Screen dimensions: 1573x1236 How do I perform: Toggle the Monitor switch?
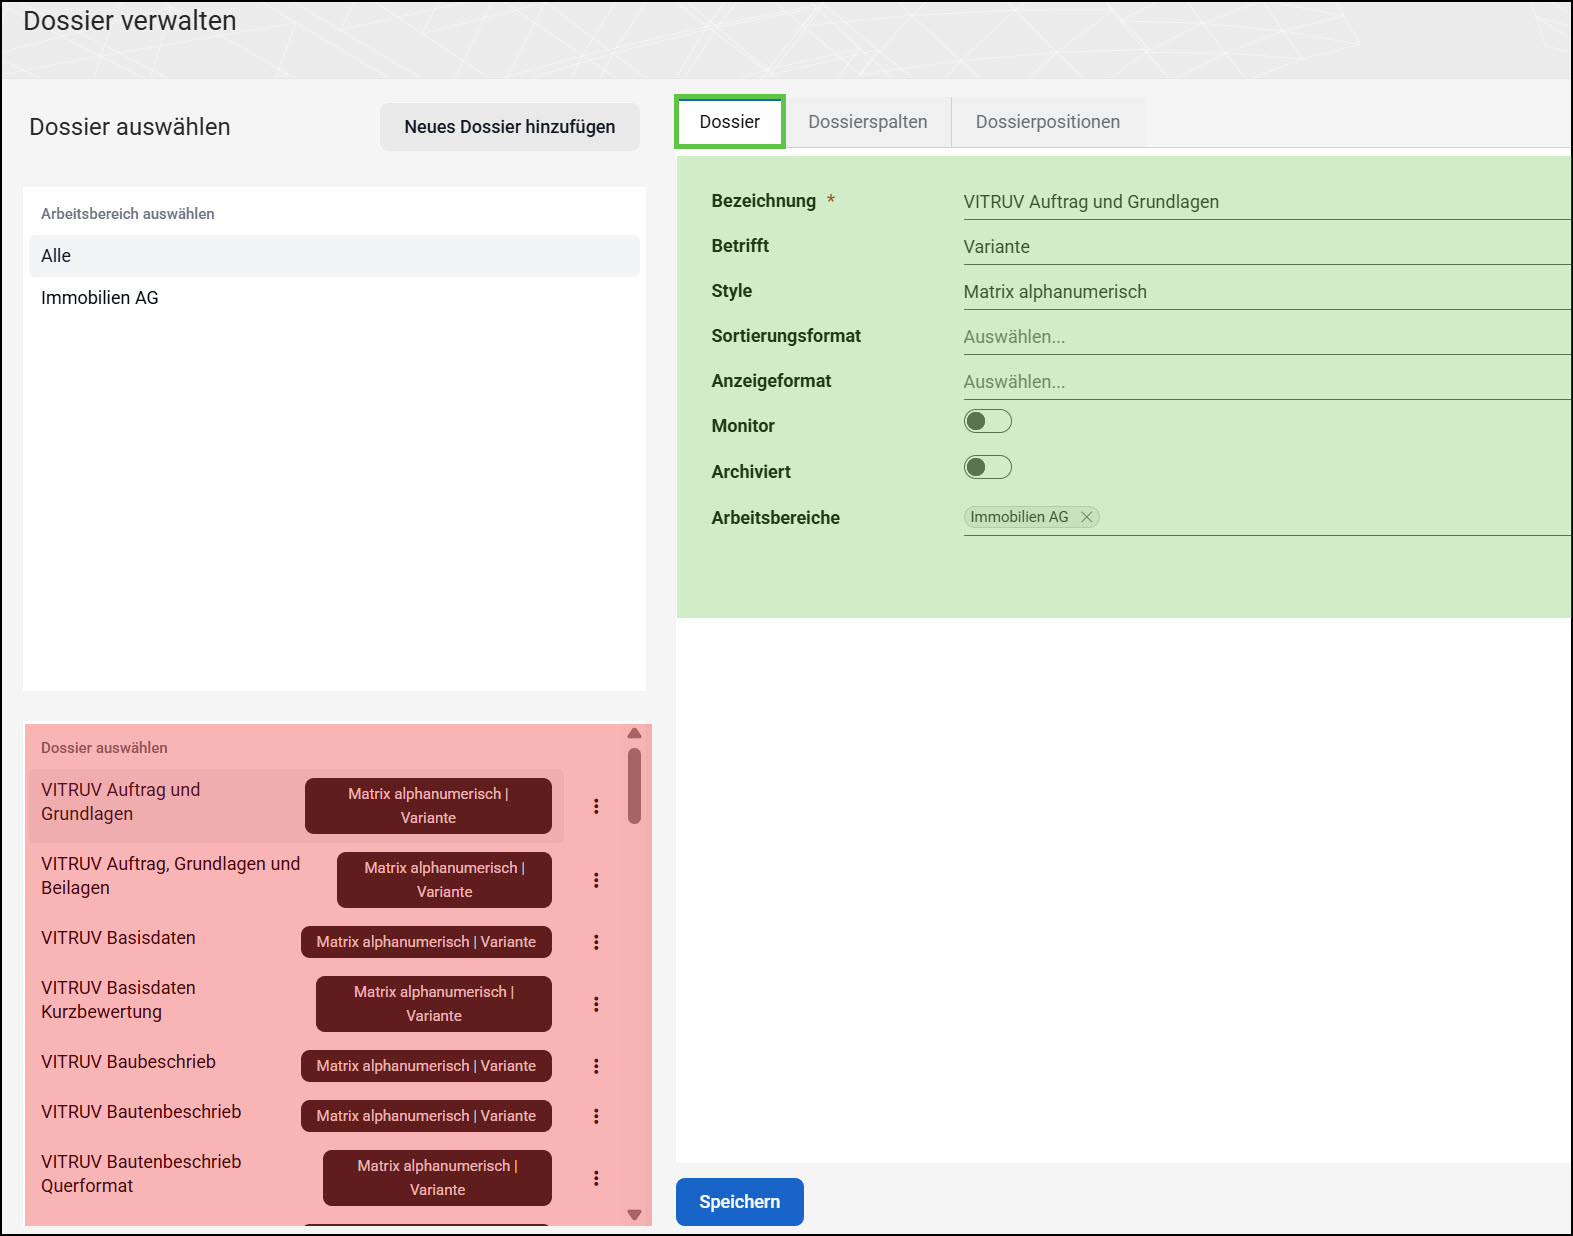click(987, 421)
